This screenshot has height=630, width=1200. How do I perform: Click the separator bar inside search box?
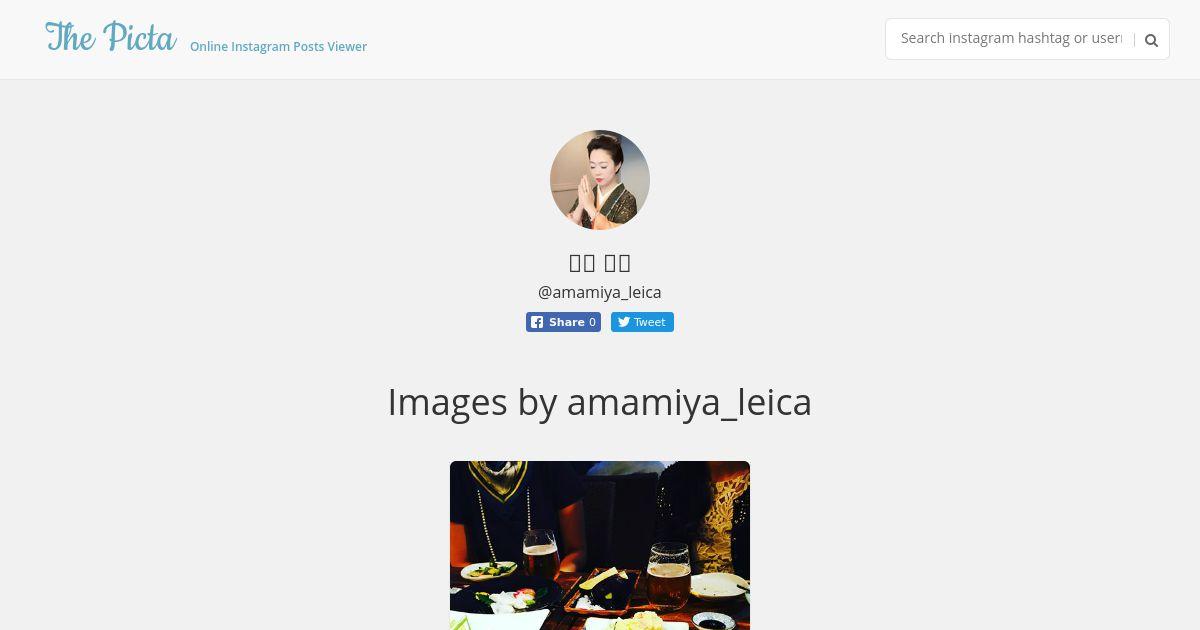(1134, 40)
